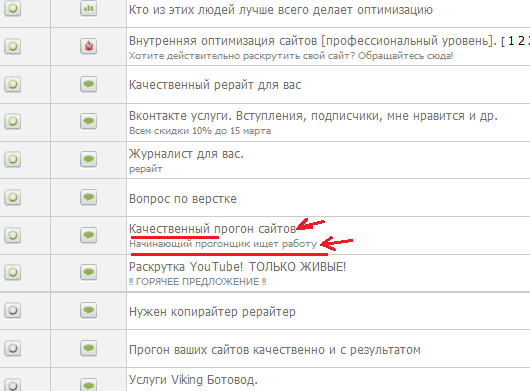530x391 pixels.
Task: Click speech bubble icon for 'Нужен копирайтер рерайтер'
Action: [89, 310]
